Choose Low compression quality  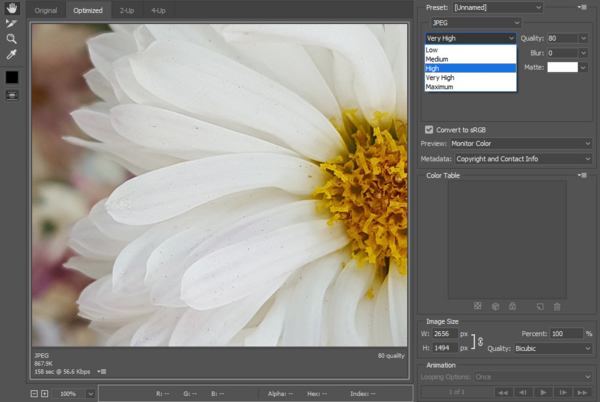[x=470, y=50]
